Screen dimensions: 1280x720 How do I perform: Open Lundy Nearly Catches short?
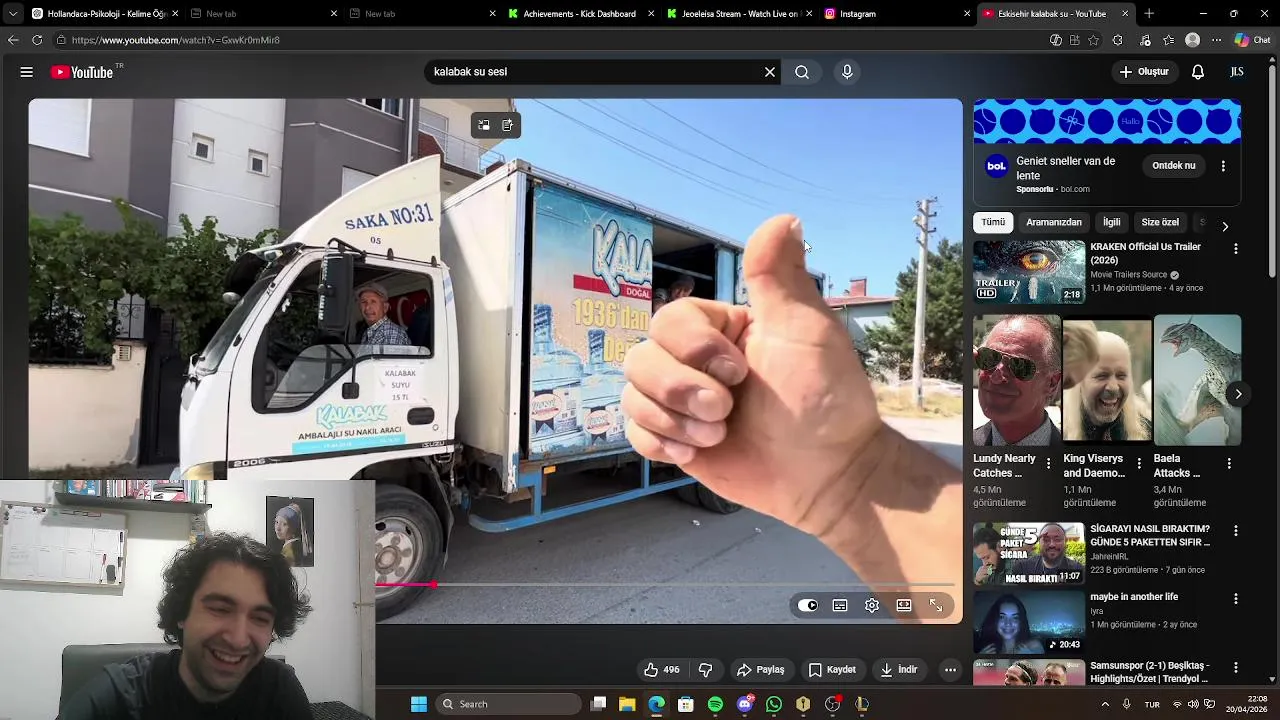coord(1017,379)
